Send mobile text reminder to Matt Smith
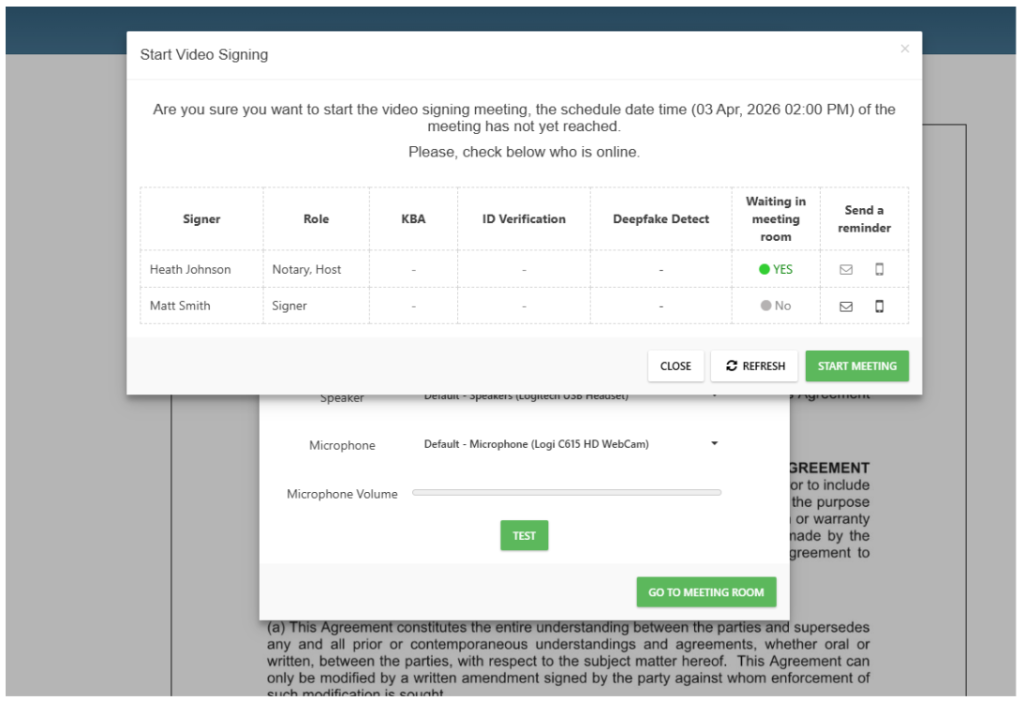Image resolution: width=1024 pixels, height=701 pixels. coord(880,306)
